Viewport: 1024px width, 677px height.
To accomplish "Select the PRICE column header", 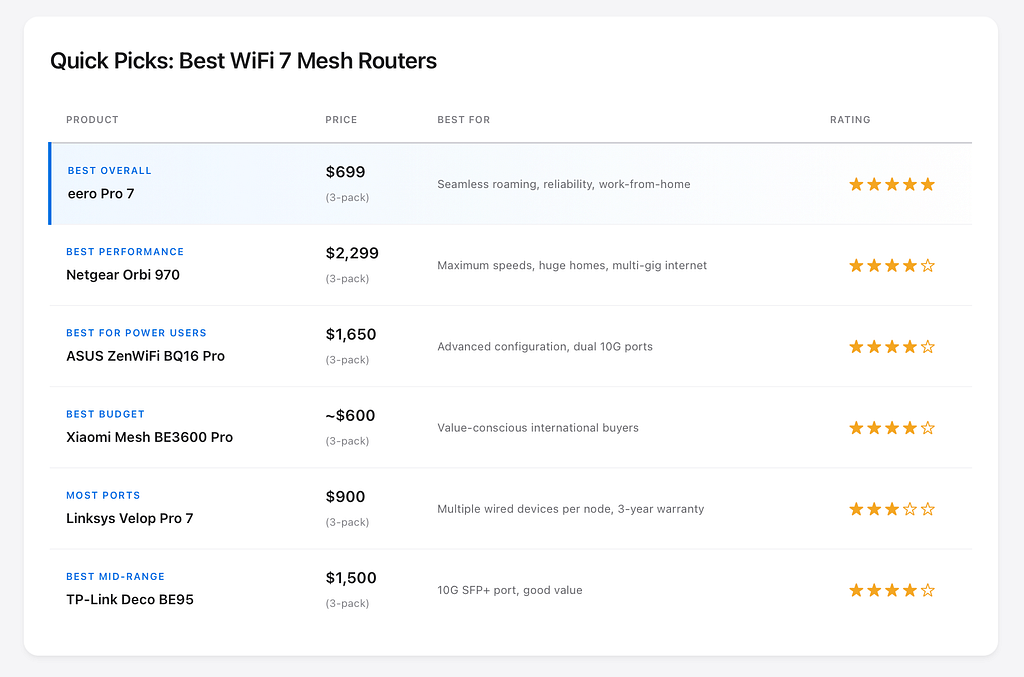I will tap(341, 119).
